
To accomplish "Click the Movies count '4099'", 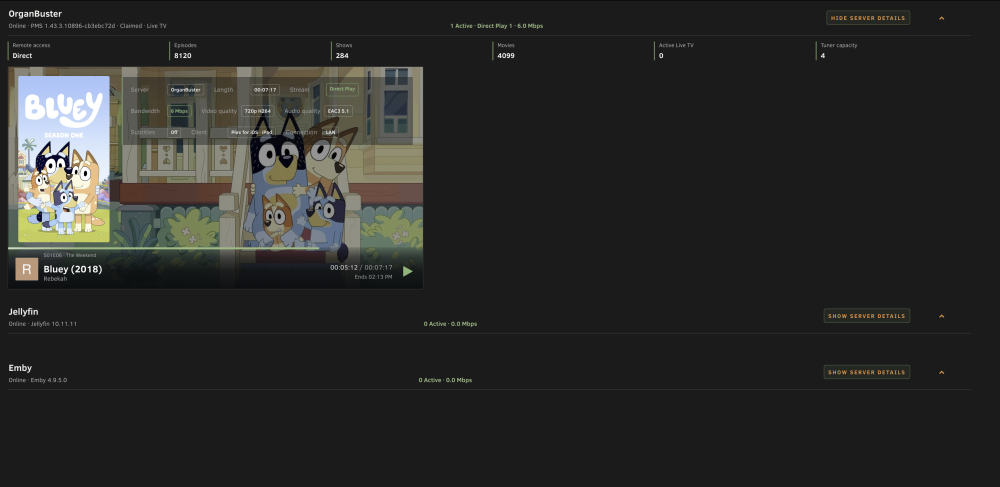I will pyautogui.click(x=506, y=56).
